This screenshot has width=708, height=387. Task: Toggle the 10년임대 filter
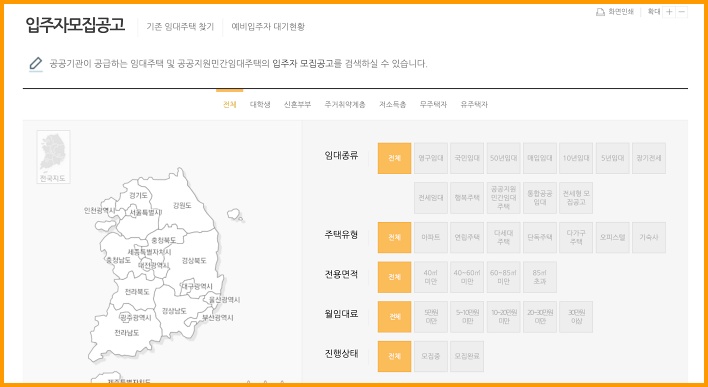pos(576,159)
